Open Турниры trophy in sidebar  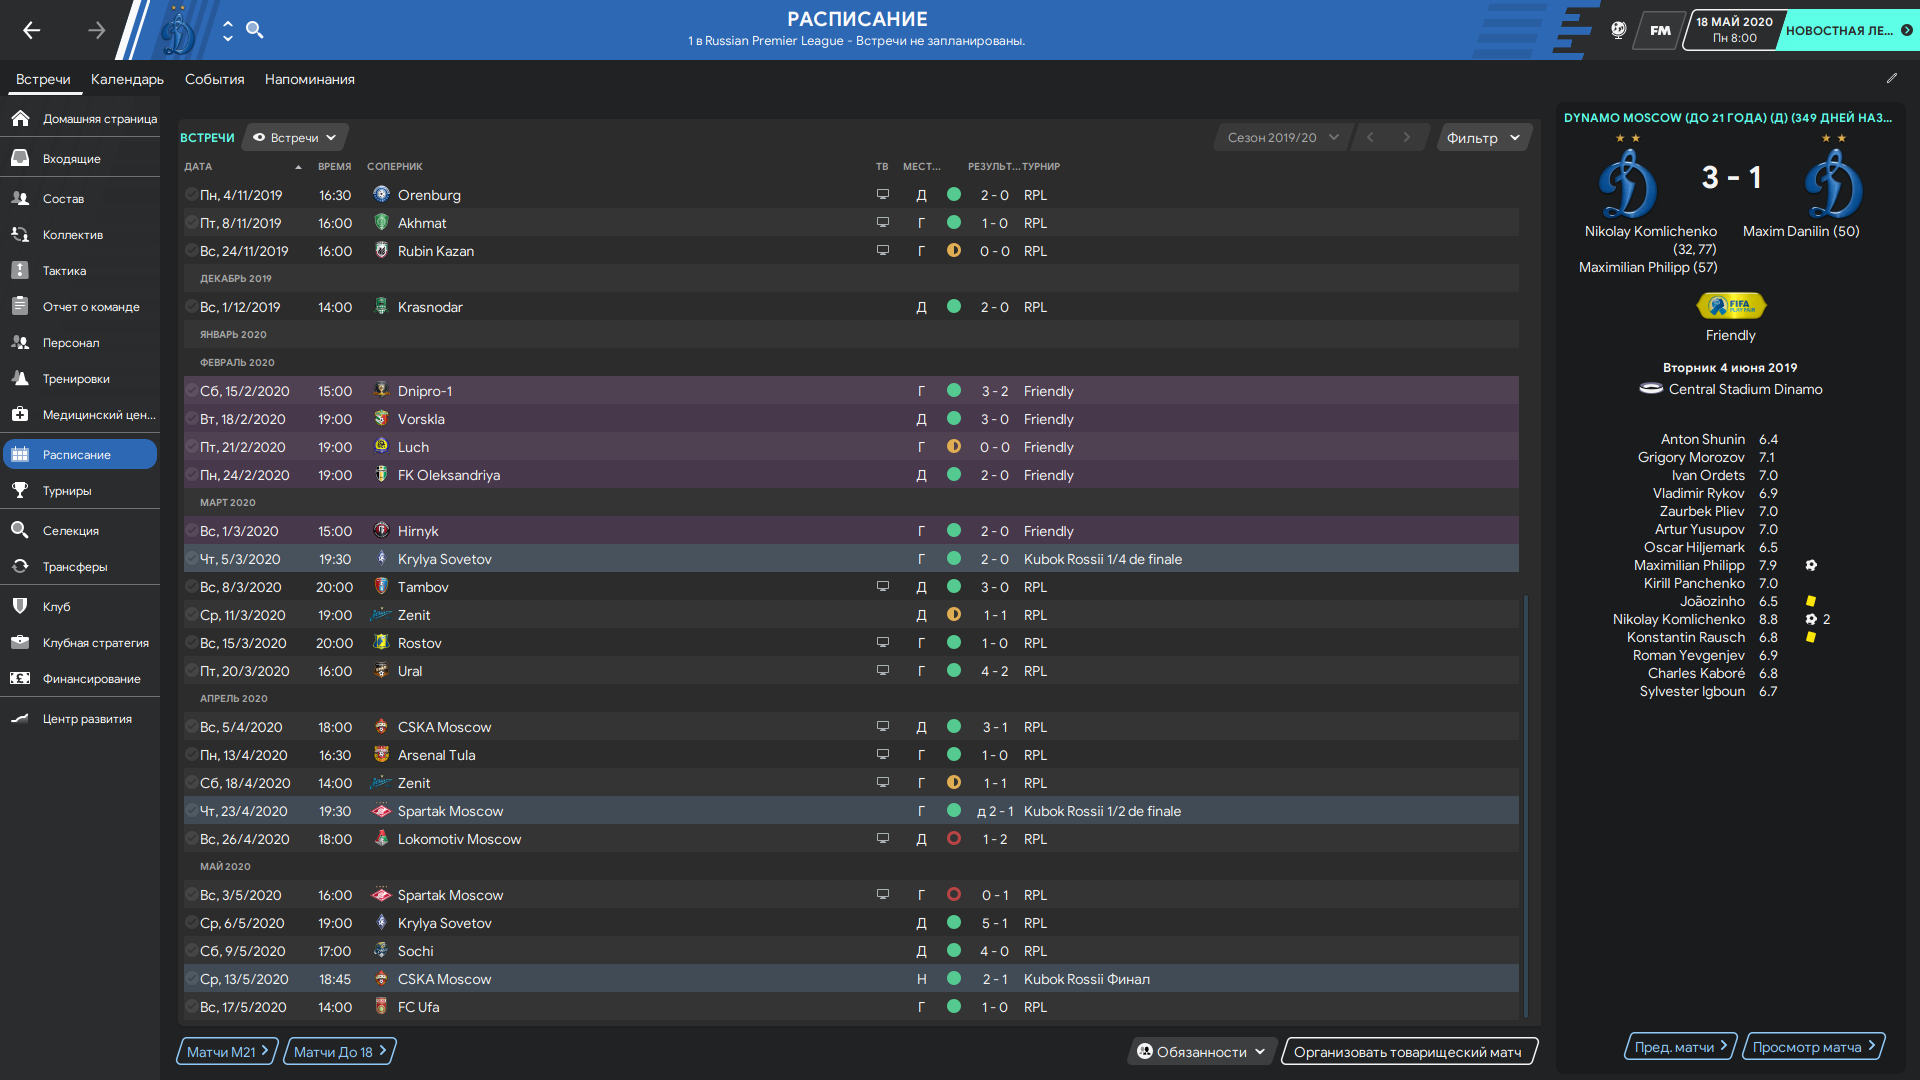pyautogui.click(x=66, y=491)
